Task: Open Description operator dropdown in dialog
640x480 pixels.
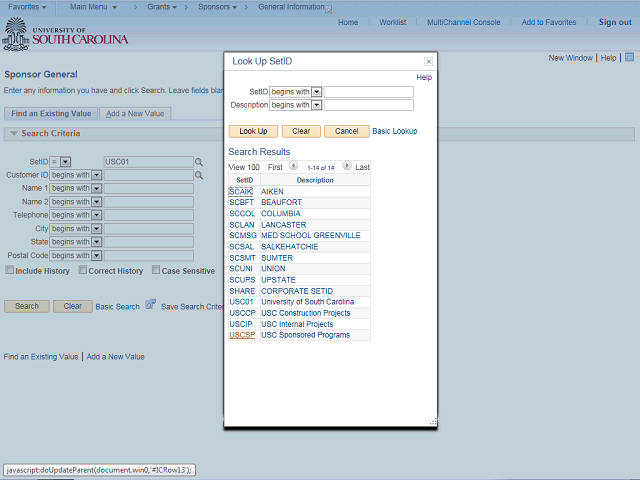Action: 316,105
